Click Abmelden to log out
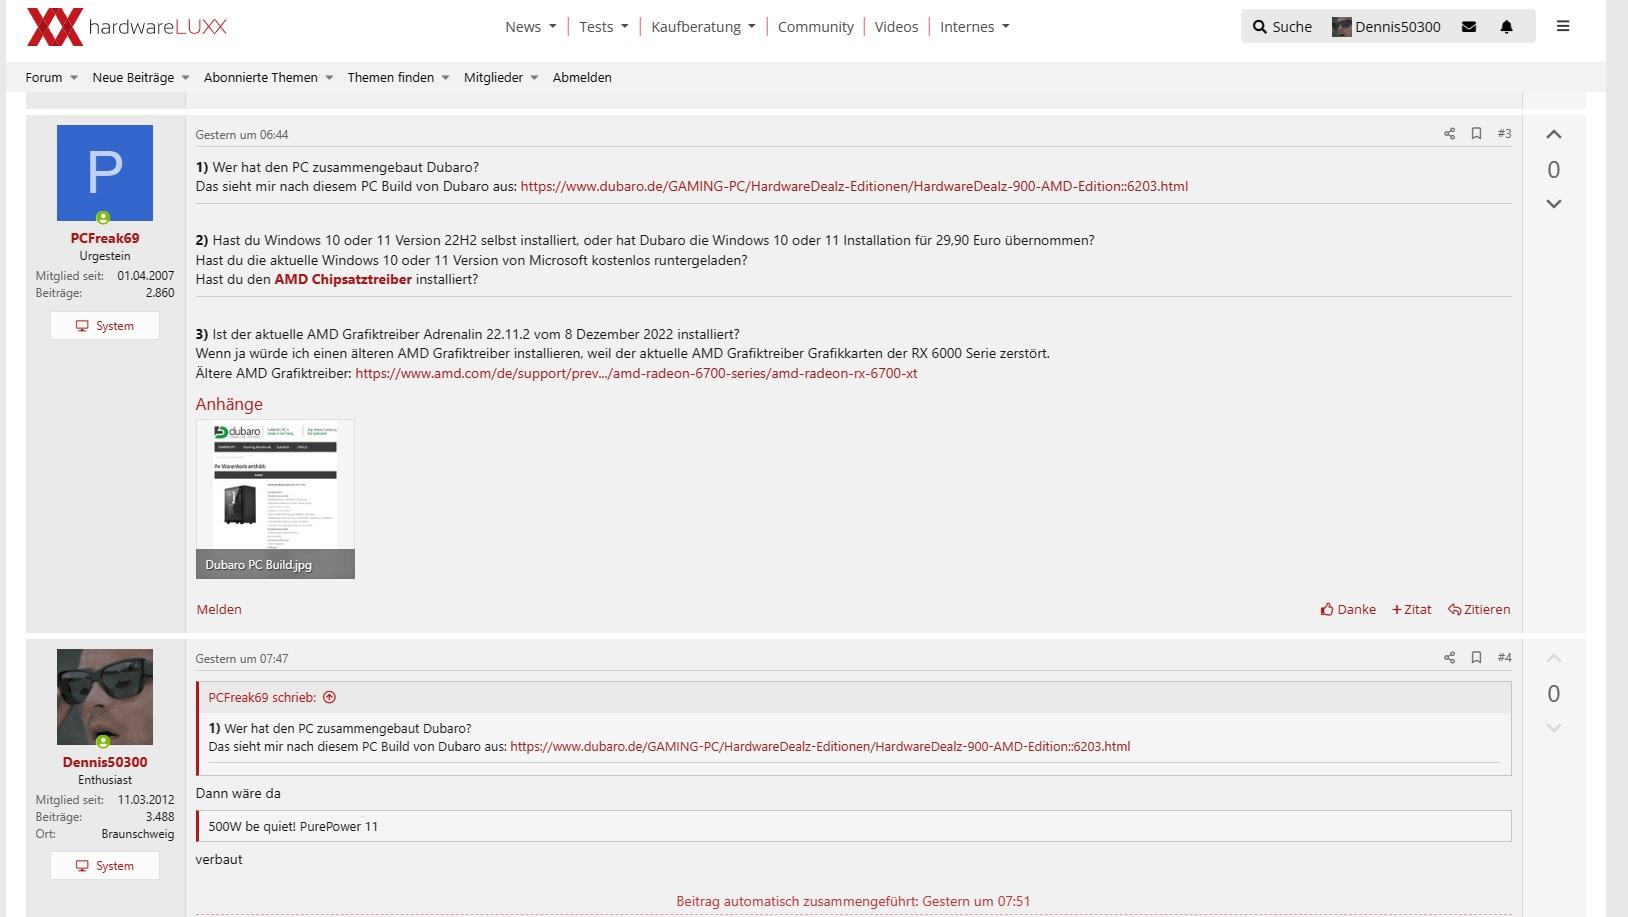The height and width of the screenshot is (917, 1628). coord(582,77)
